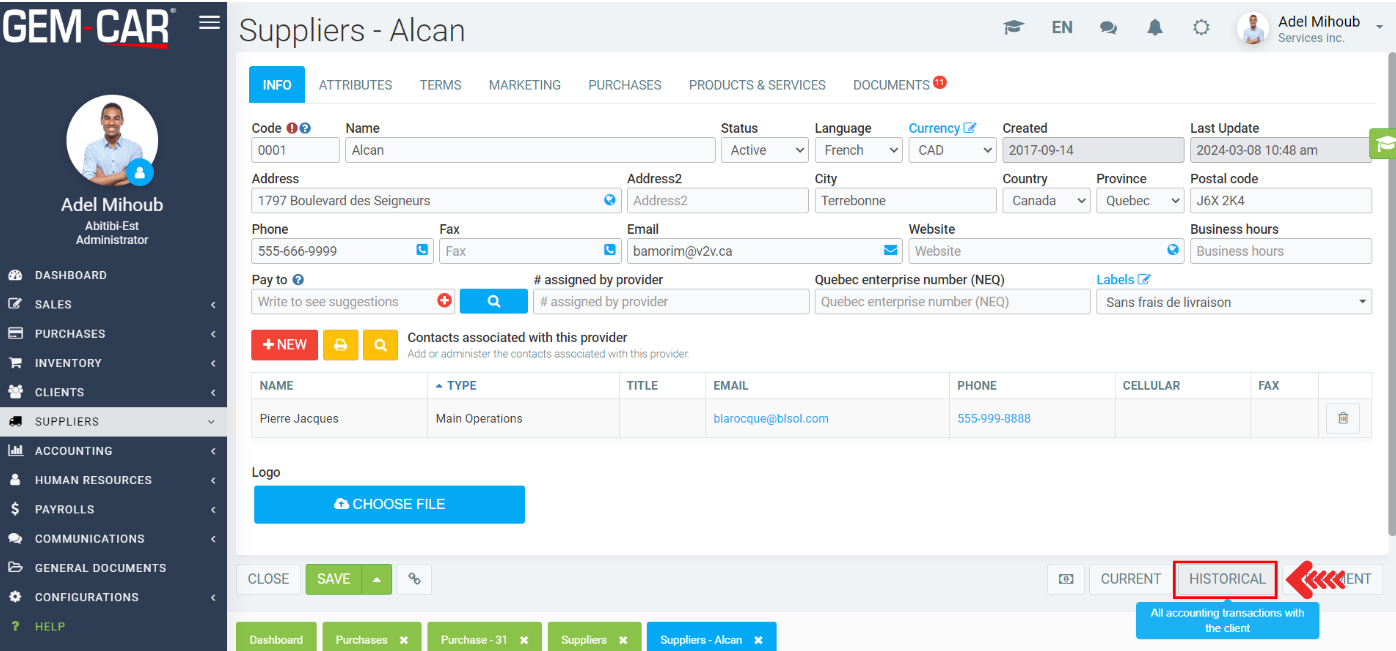This screenshot has width=1396, height=651.
Task: Click the yellow search contacts icon
Action: coord(380,345)
